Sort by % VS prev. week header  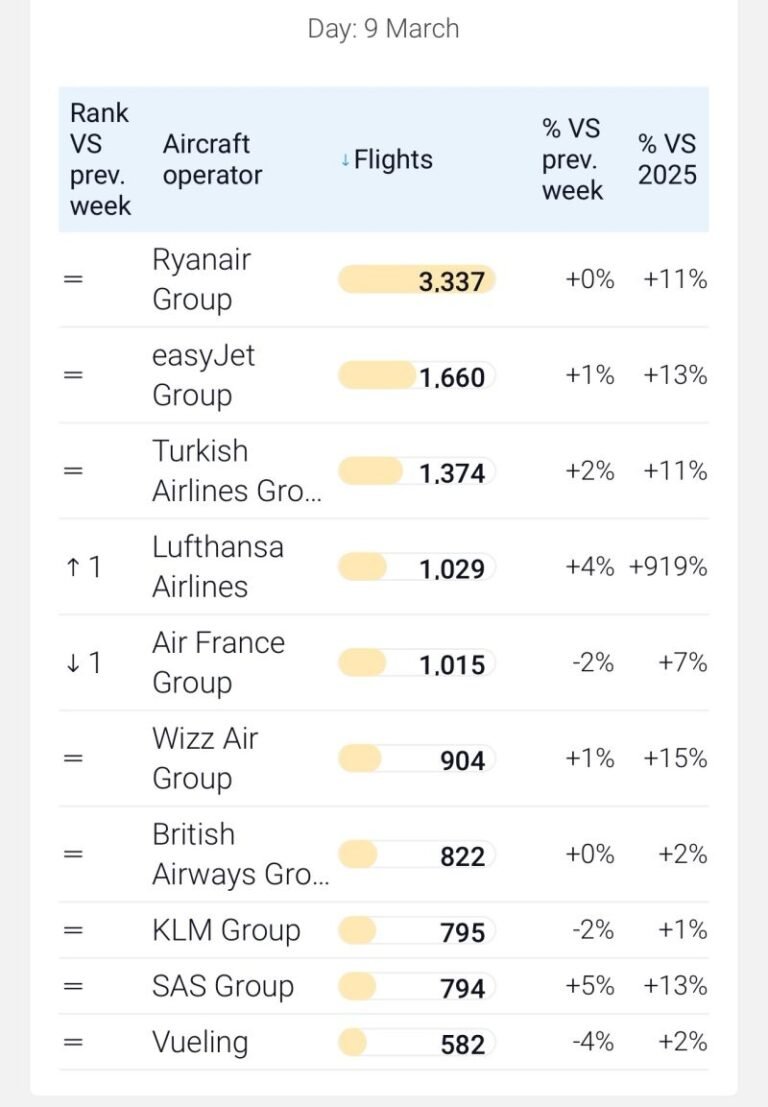pyautogui.click(x=572, y=160)
